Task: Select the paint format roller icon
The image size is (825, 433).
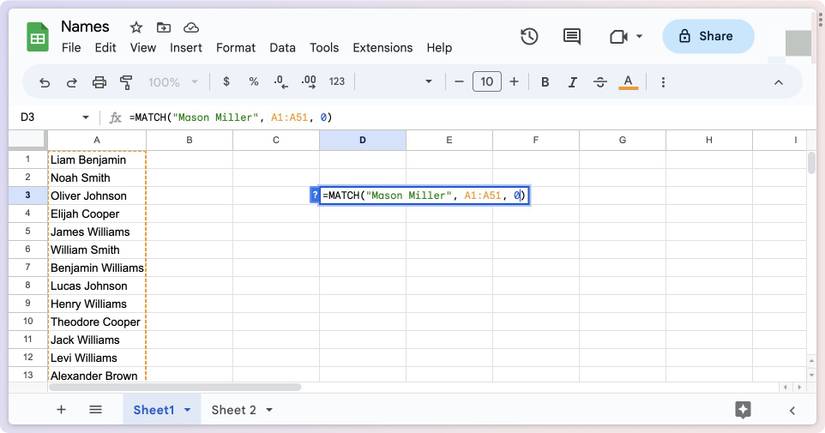Action: [x=126, y=82]
